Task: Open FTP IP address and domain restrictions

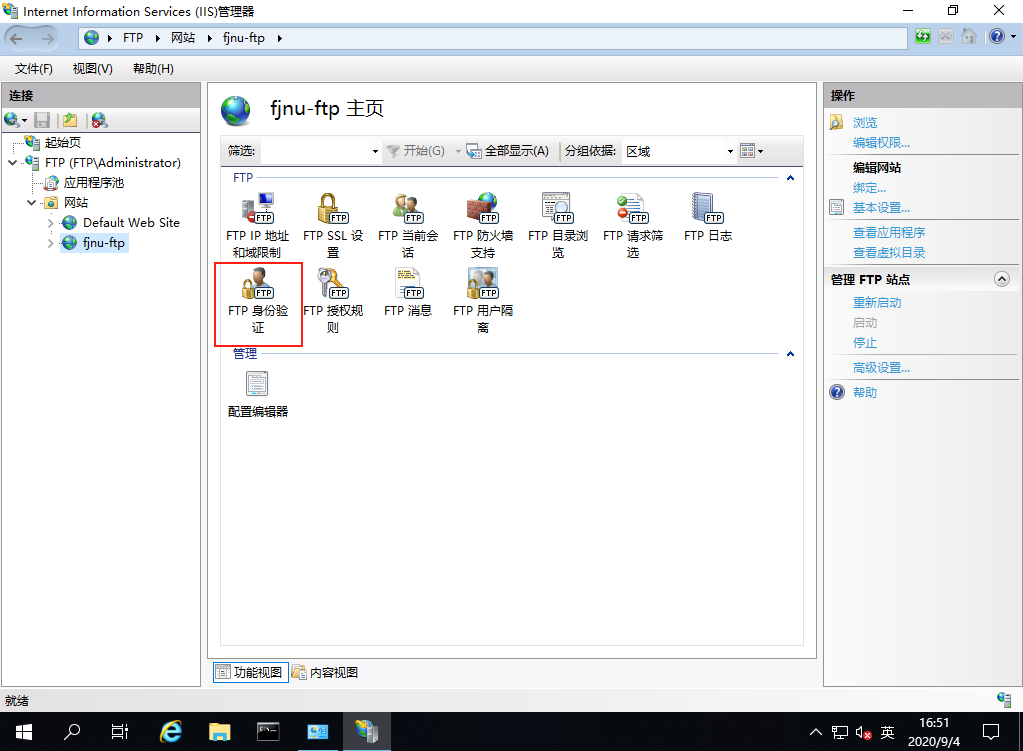Action: click(258, 225)
